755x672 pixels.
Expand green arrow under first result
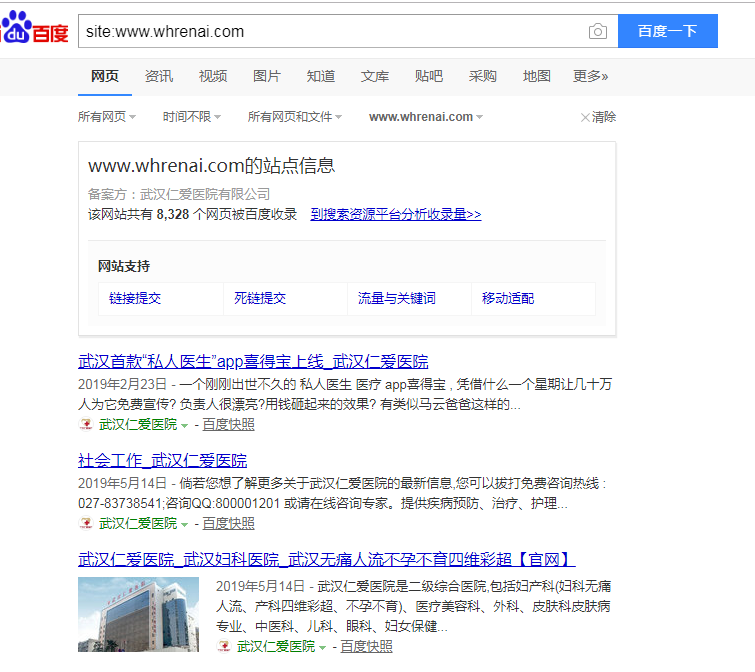(184, 426)
